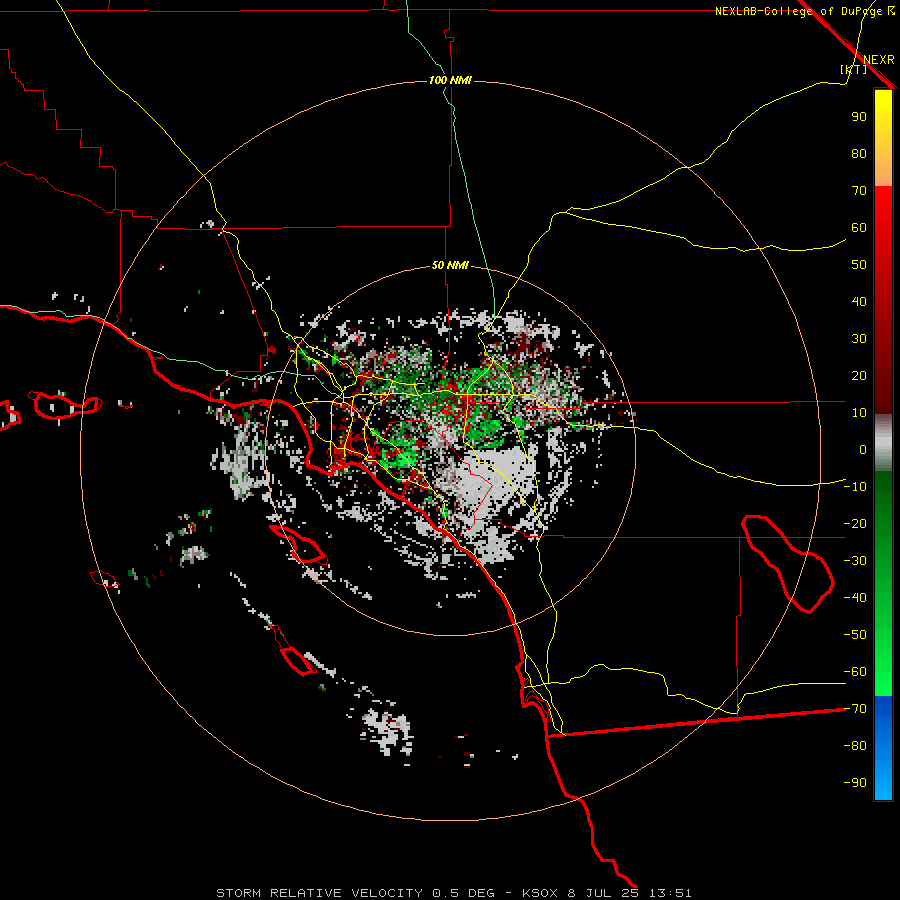The image size is (900, 900).
Task: Click the -90 value on the velocity scale
Action: pos(855,783)
